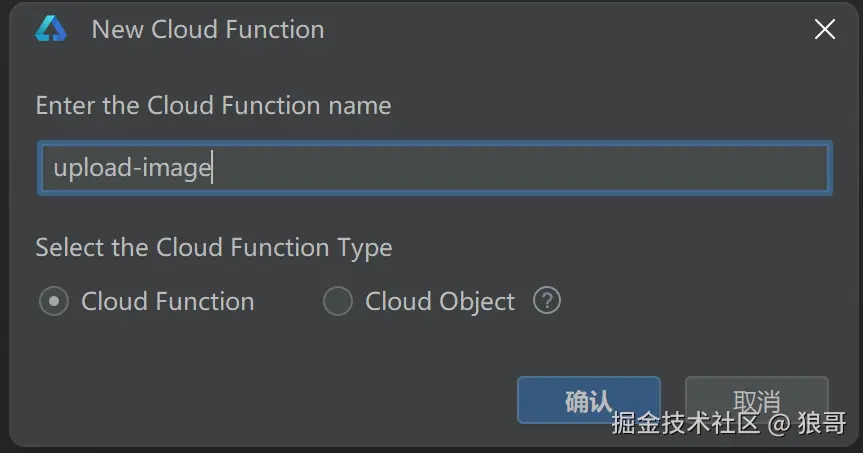Click the "Cloud Function" radio label text

click(x=167, y=301)
